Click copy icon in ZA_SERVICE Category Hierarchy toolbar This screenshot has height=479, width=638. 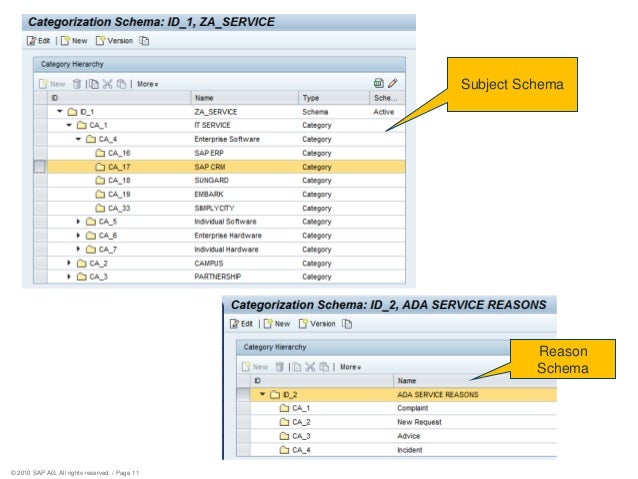point(94,84)
